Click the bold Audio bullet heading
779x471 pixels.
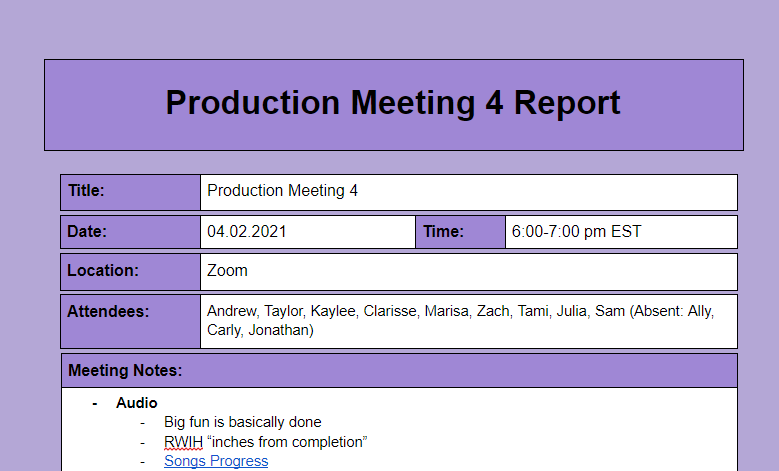click(137, 403)
